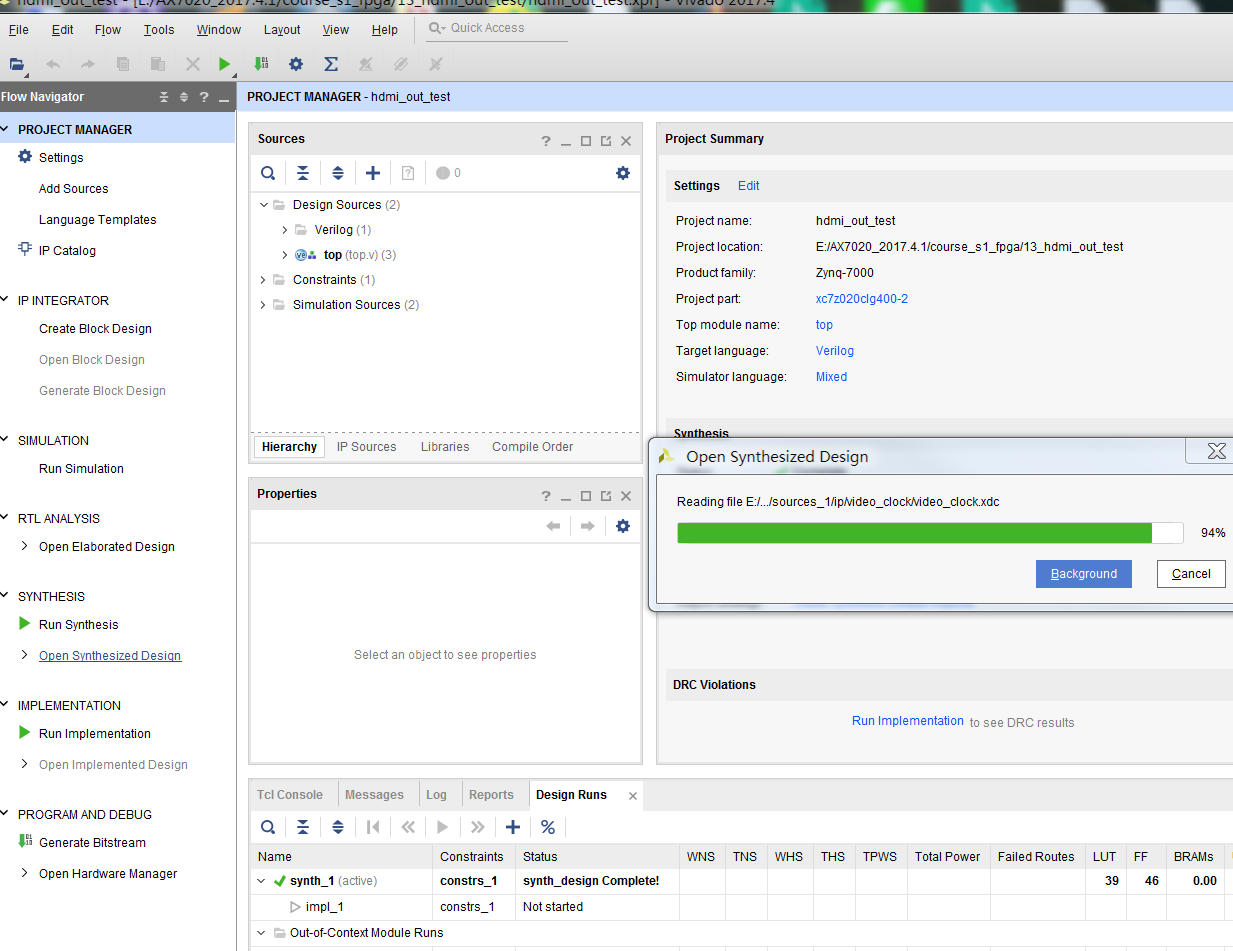This screenshot has height=951, width=1233.
Task: Click search icon in Design Runs panel
Action: click(x=268, y=827)
